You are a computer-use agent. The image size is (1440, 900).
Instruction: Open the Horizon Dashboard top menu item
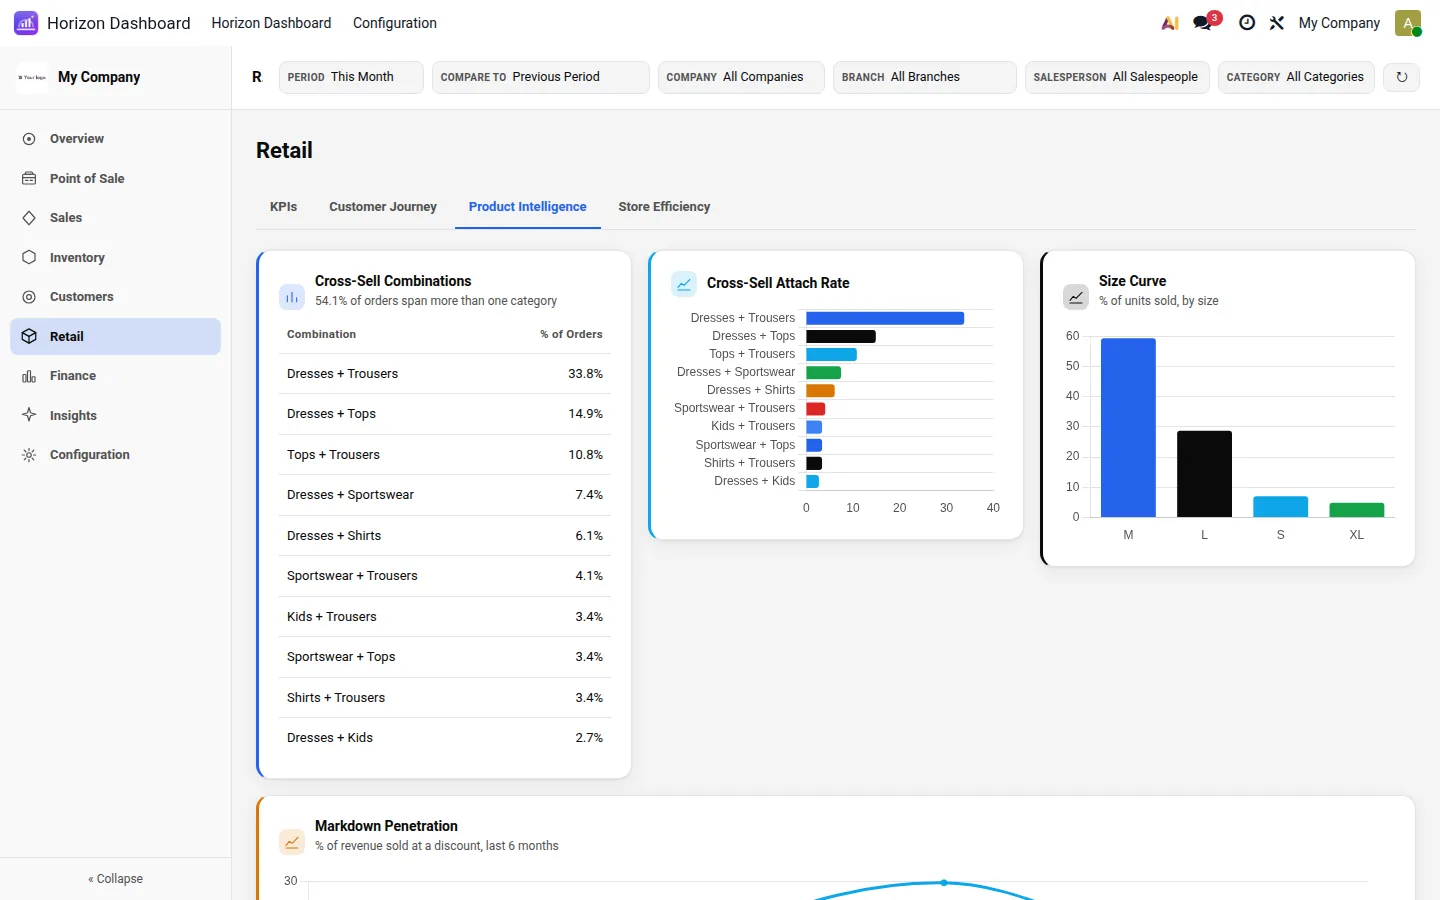point(271,23)
